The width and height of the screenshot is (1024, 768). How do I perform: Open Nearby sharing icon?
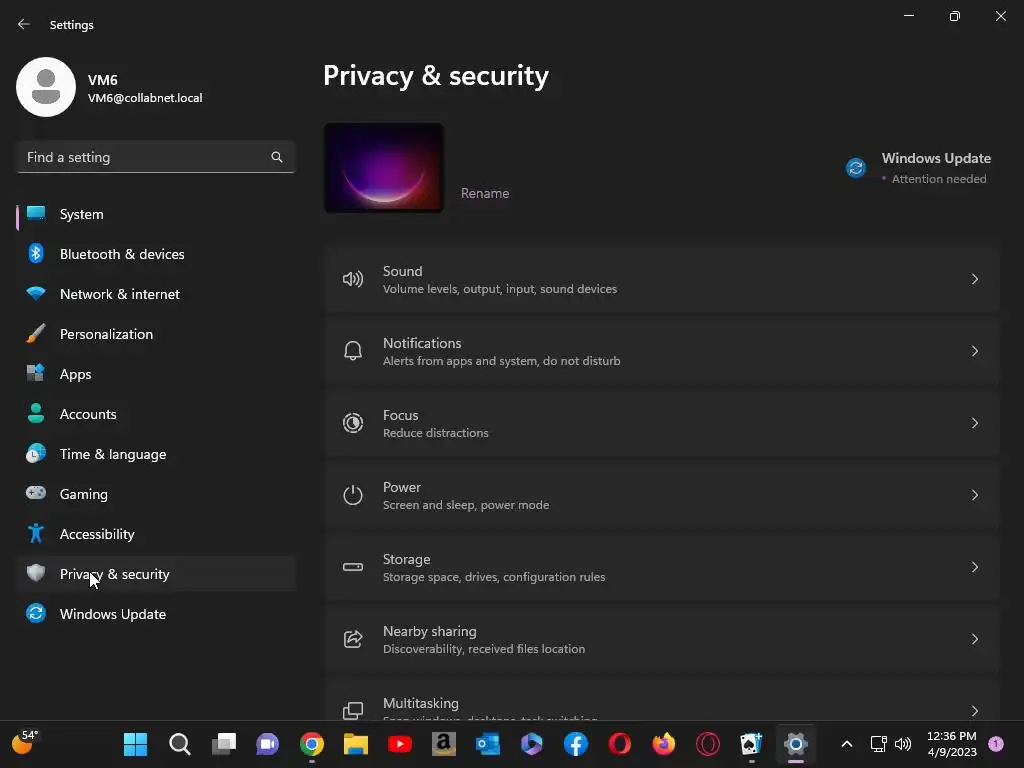pos(353,639)
